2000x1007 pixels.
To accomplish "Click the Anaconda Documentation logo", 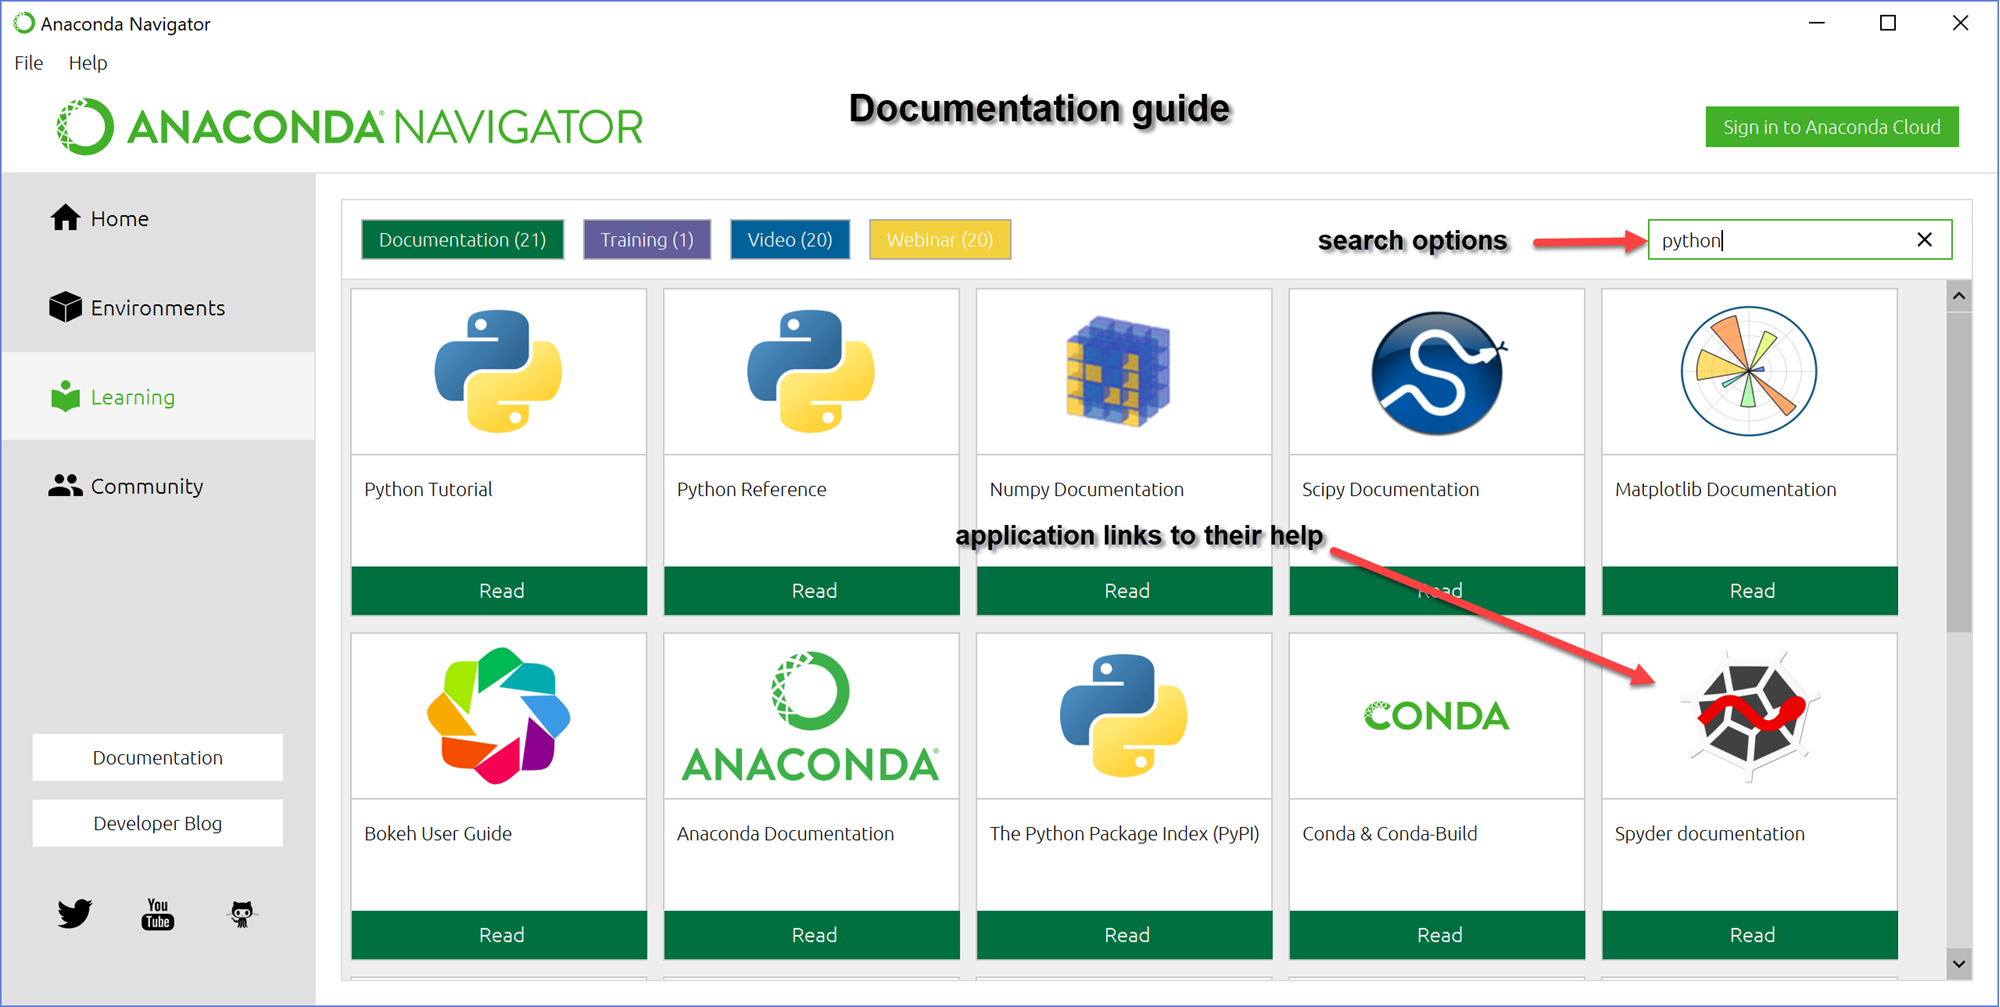I will 811,716.
